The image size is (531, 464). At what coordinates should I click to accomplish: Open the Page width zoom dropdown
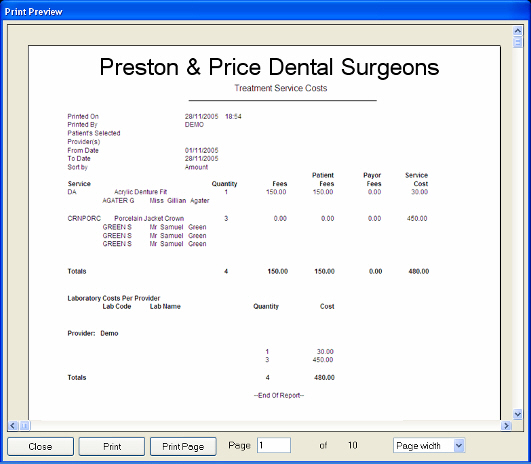(459, 445)
